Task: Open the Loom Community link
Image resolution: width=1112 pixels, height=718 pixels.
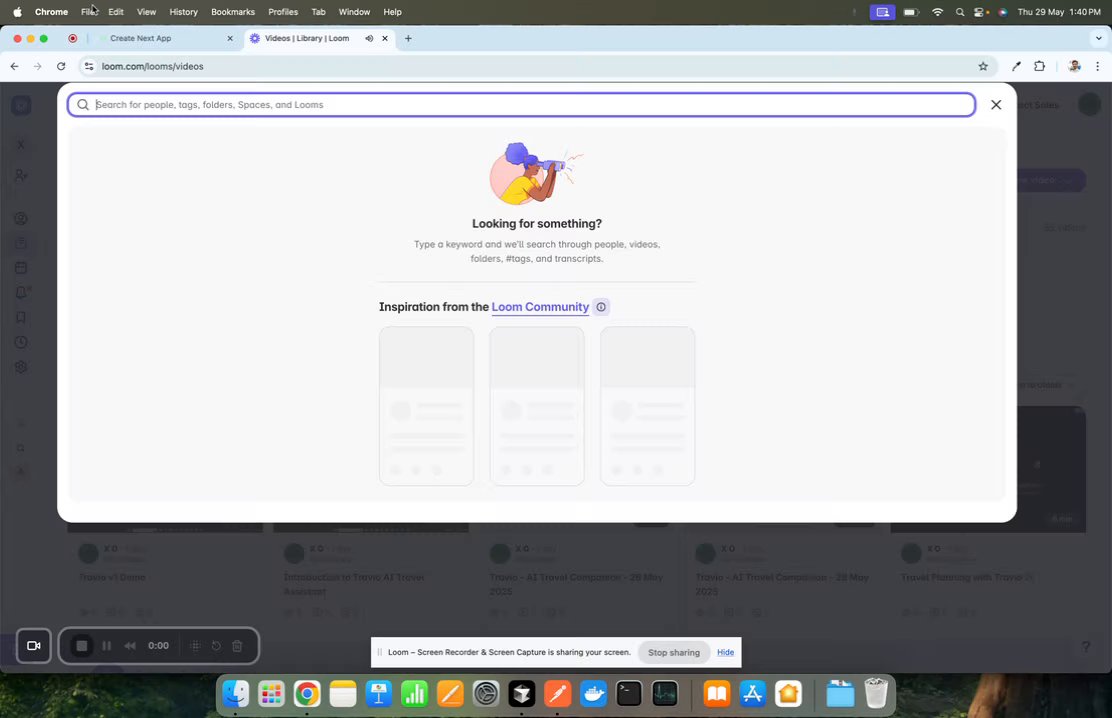Action: pos(540,306)
